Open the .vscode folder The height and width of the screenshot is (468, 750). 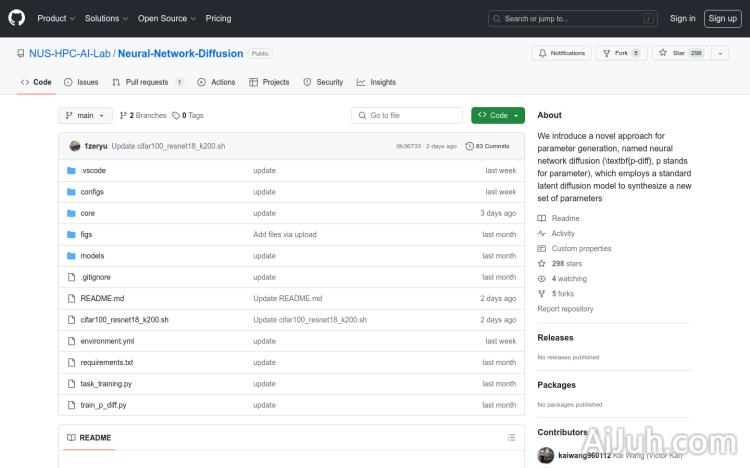tap(93, 171)
